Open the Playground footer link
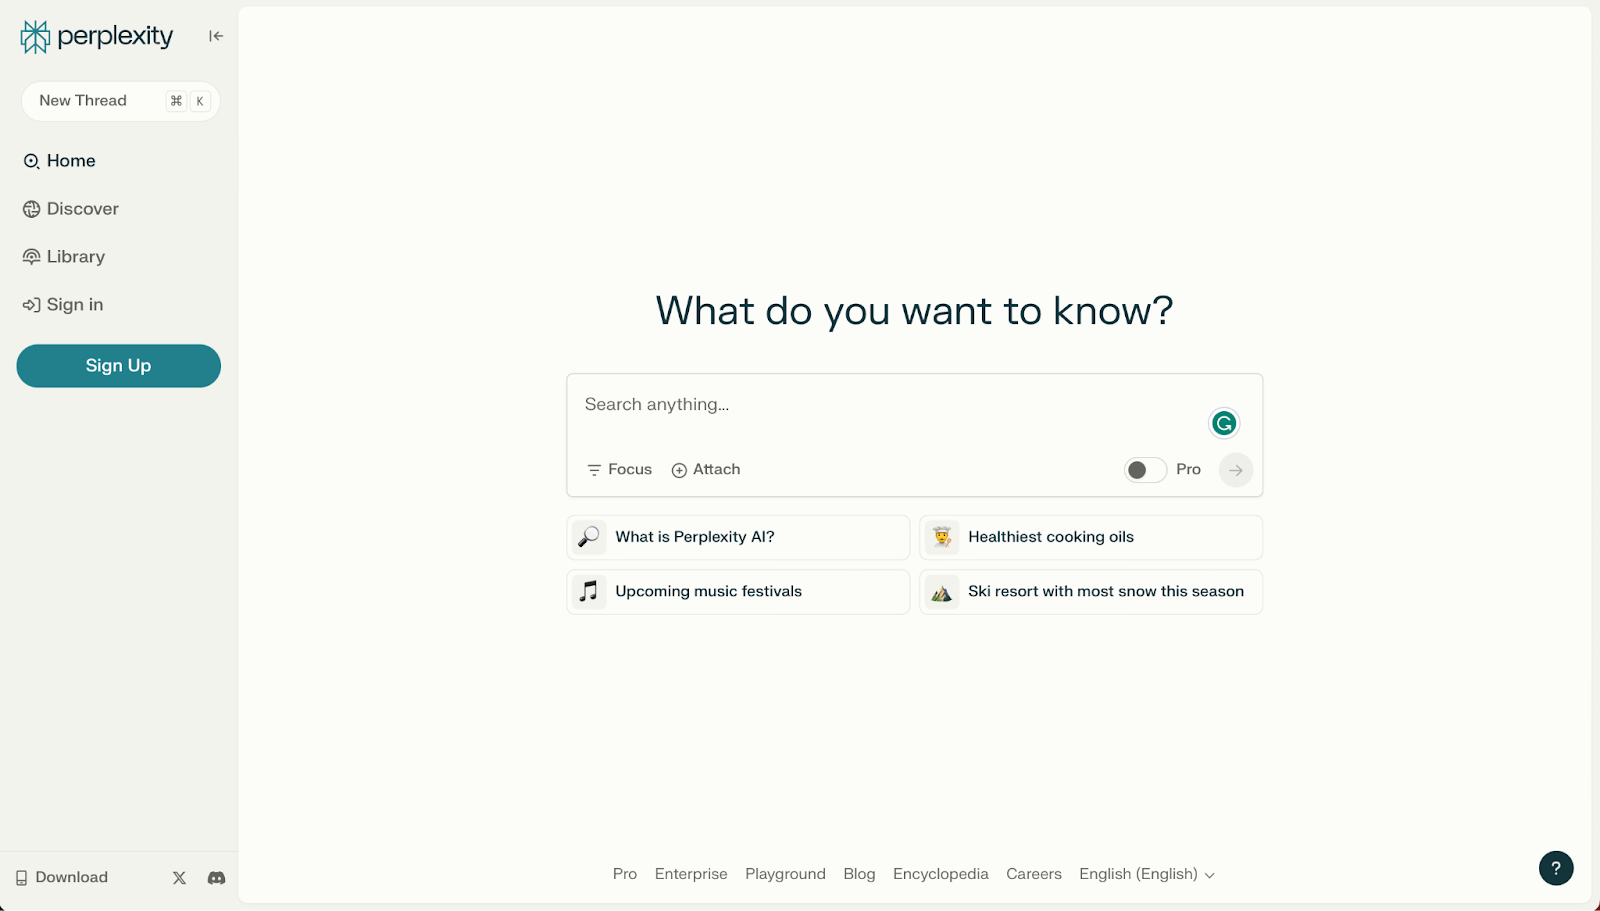The height and width of the screenshot is (911, 1600). [785, 874]
